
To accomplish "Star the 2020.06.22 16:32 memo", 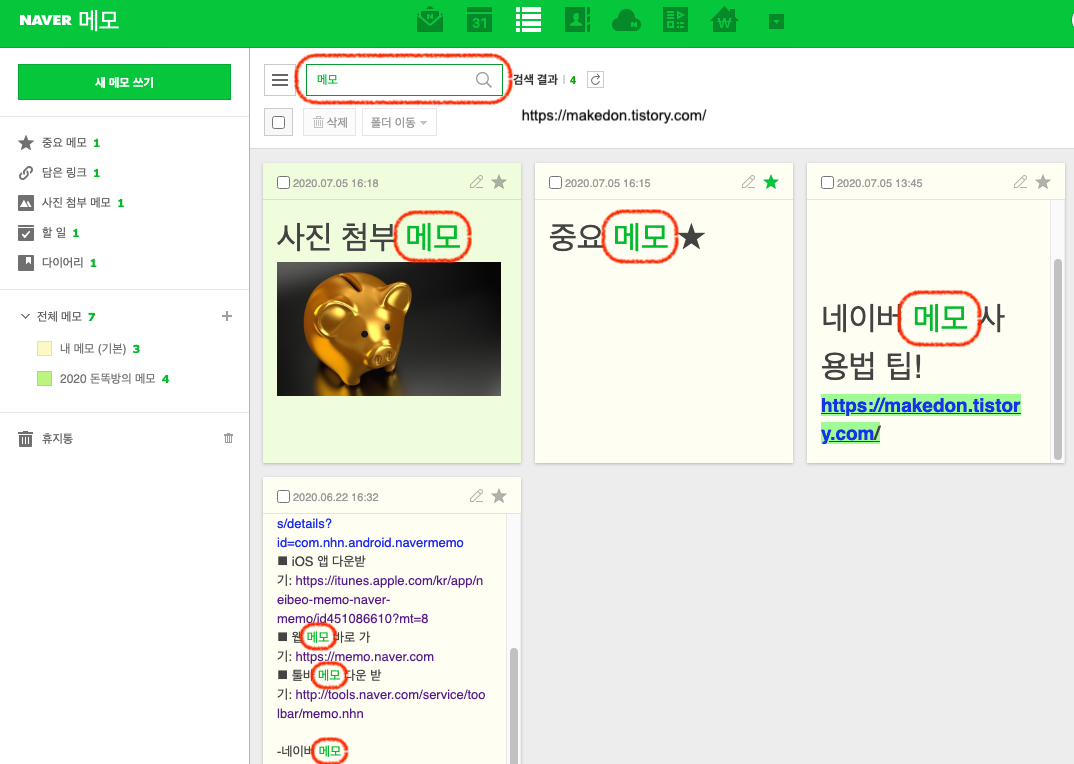I will pyautogui.click(x=499, y=495).
